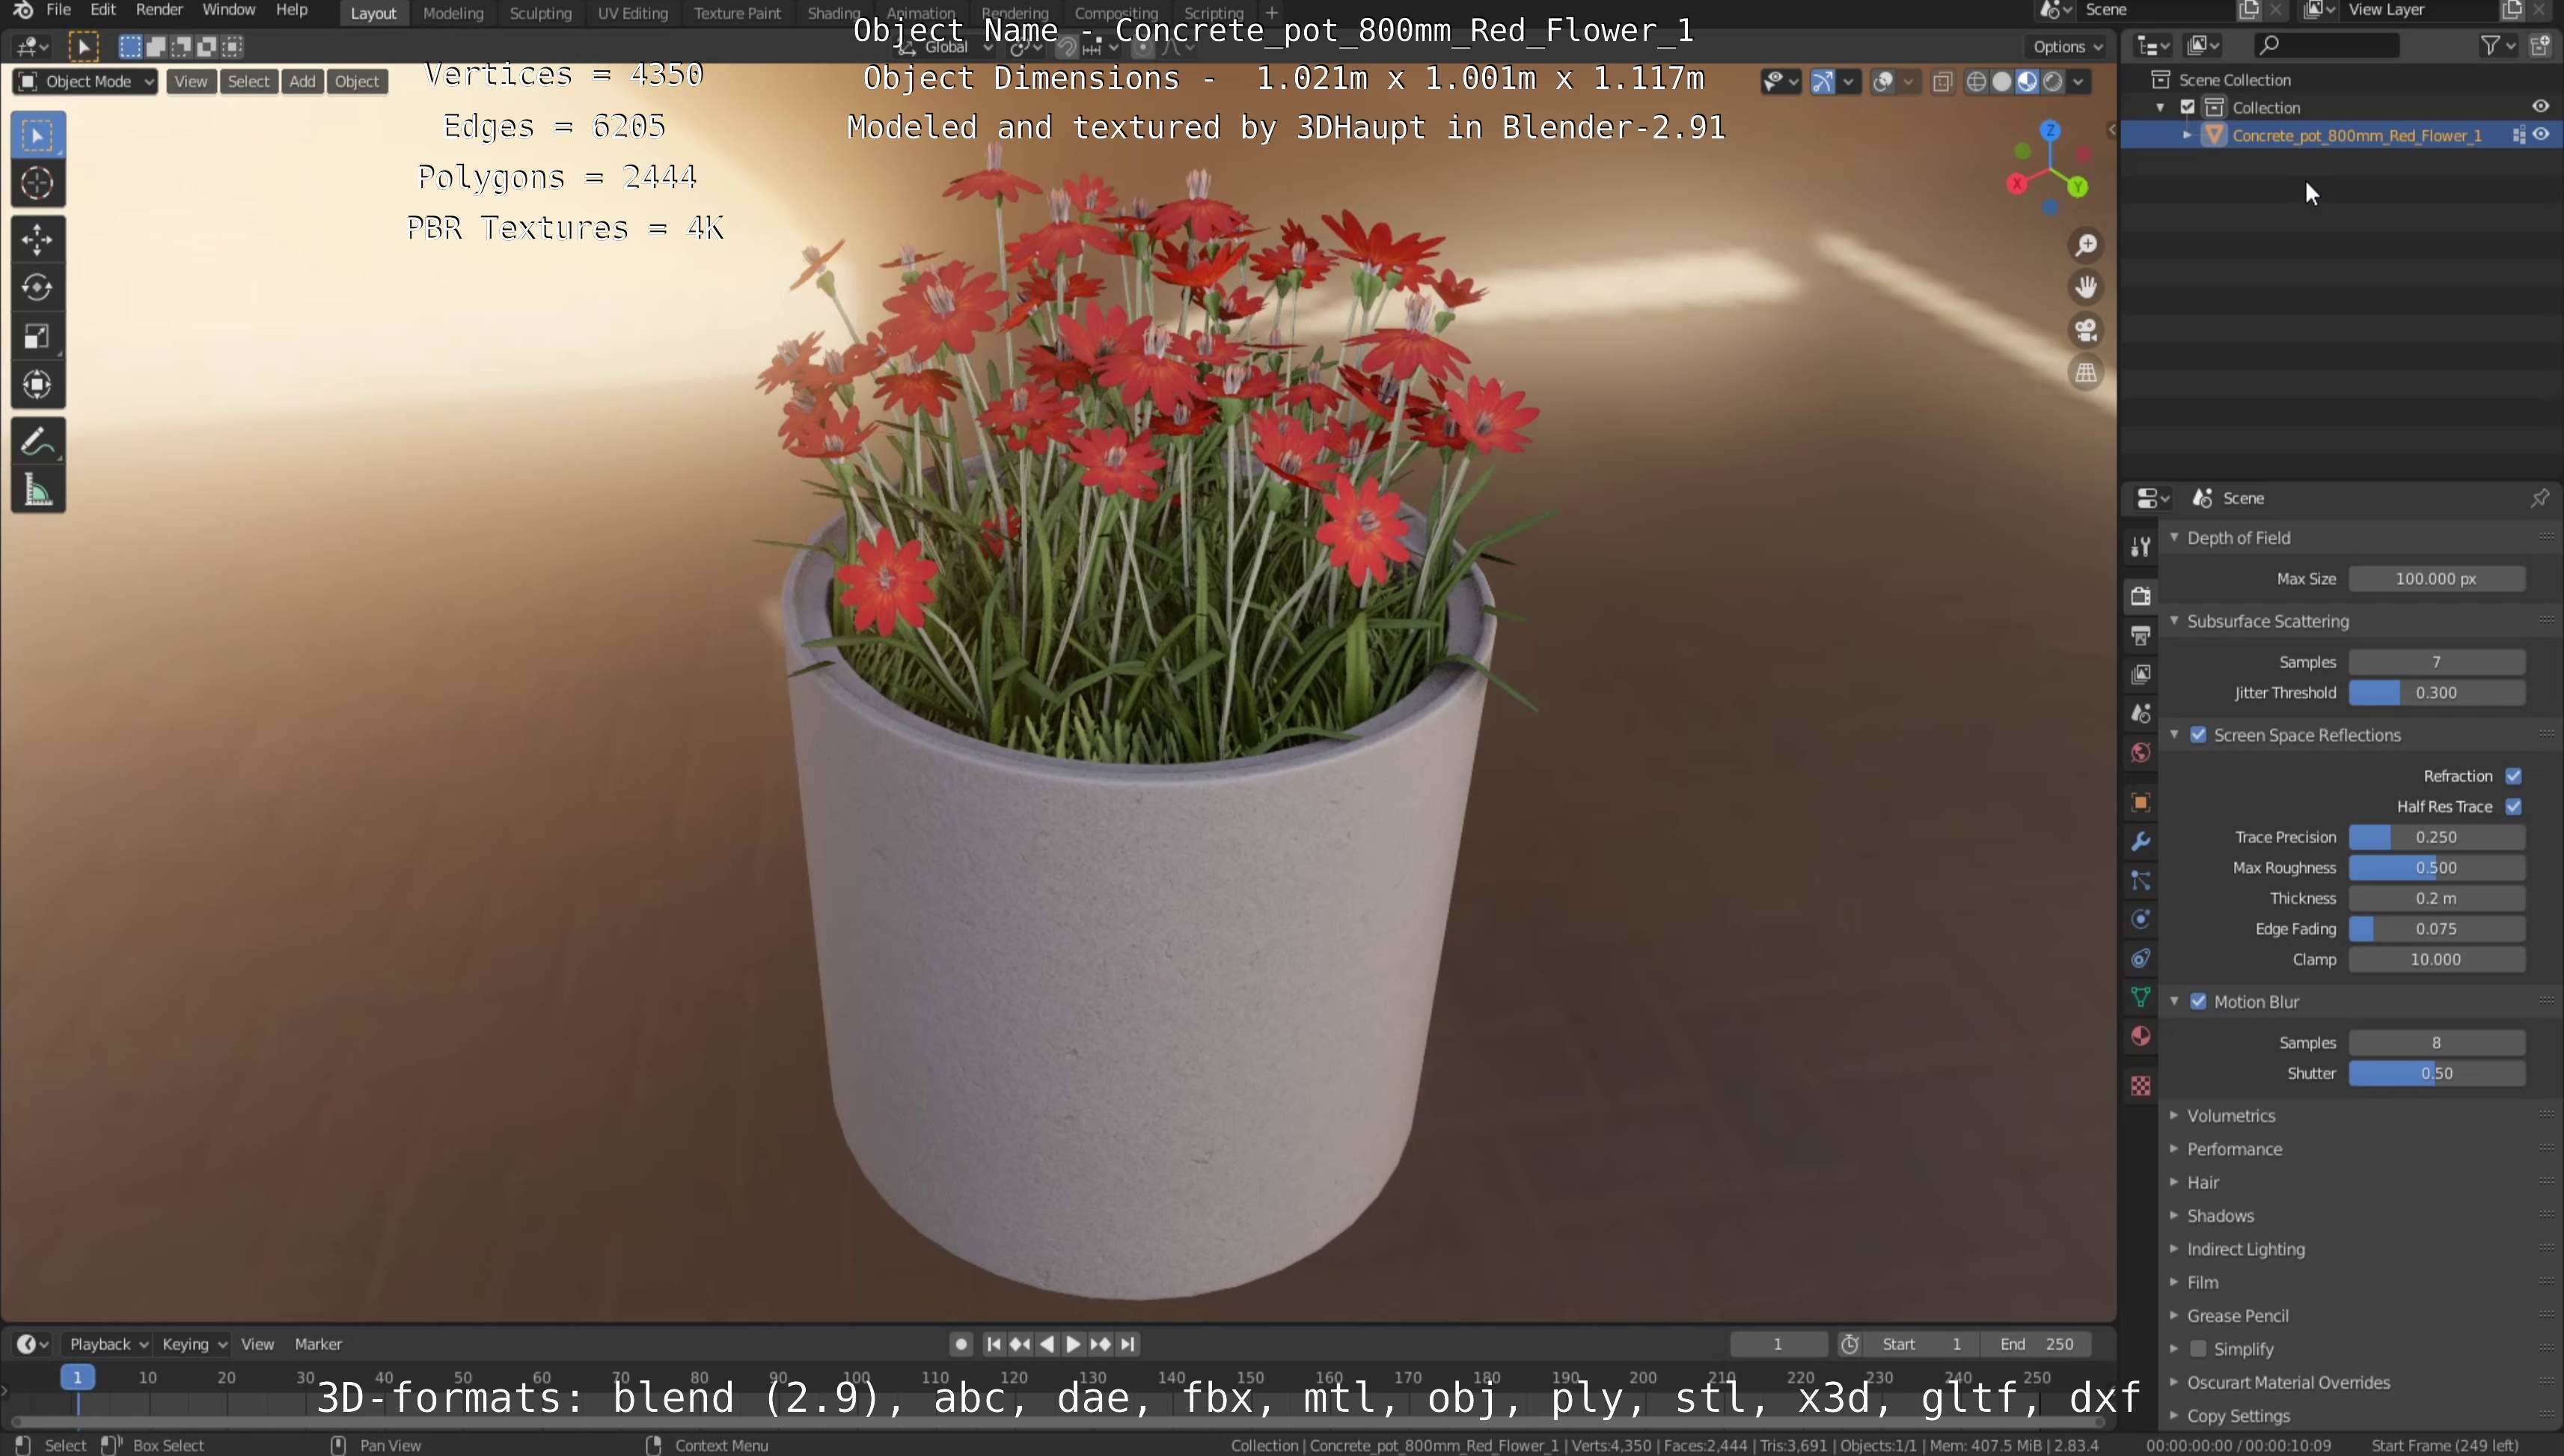2564x1456 pixels.
Task: Open the Object Constraints properties tab
Action: 2140,958
